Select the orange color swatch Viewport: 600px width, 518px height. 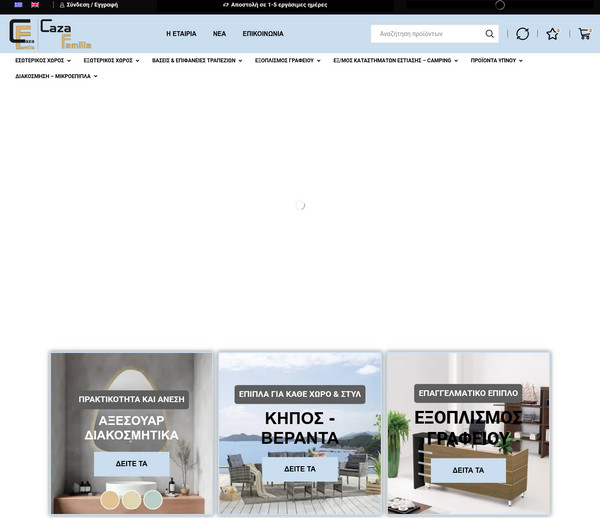tap(110, 500)
